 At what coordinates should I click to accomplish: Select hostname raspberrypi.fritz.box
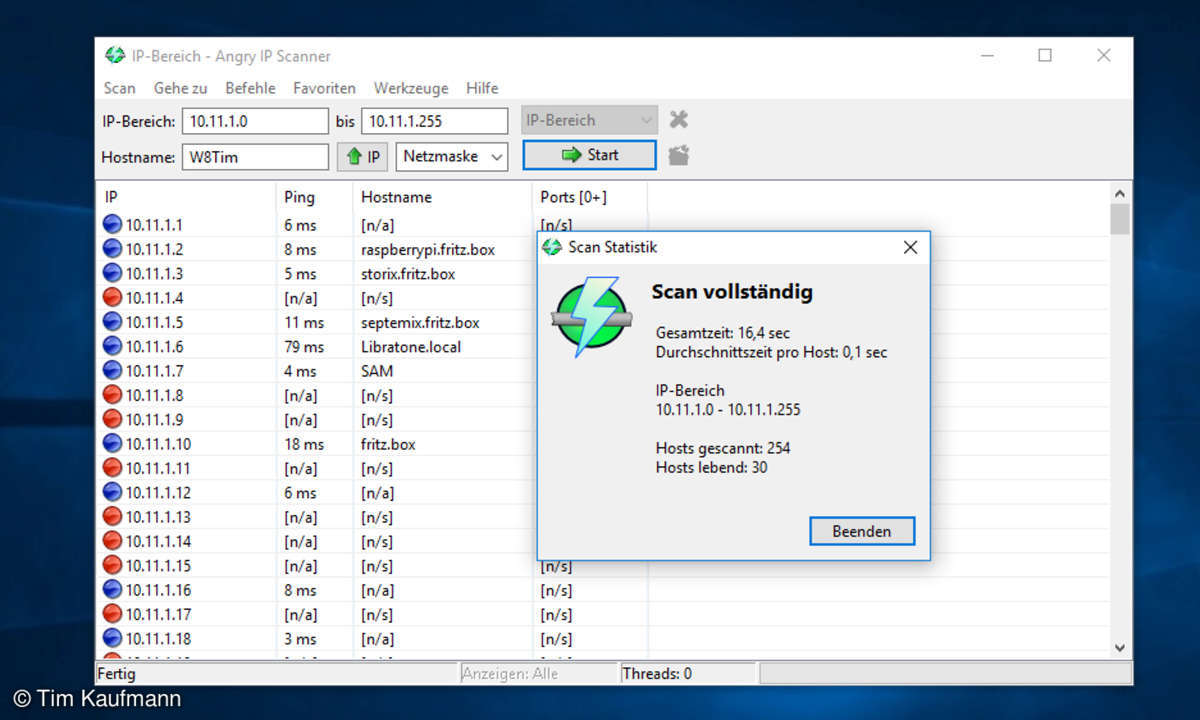[428, 249]
